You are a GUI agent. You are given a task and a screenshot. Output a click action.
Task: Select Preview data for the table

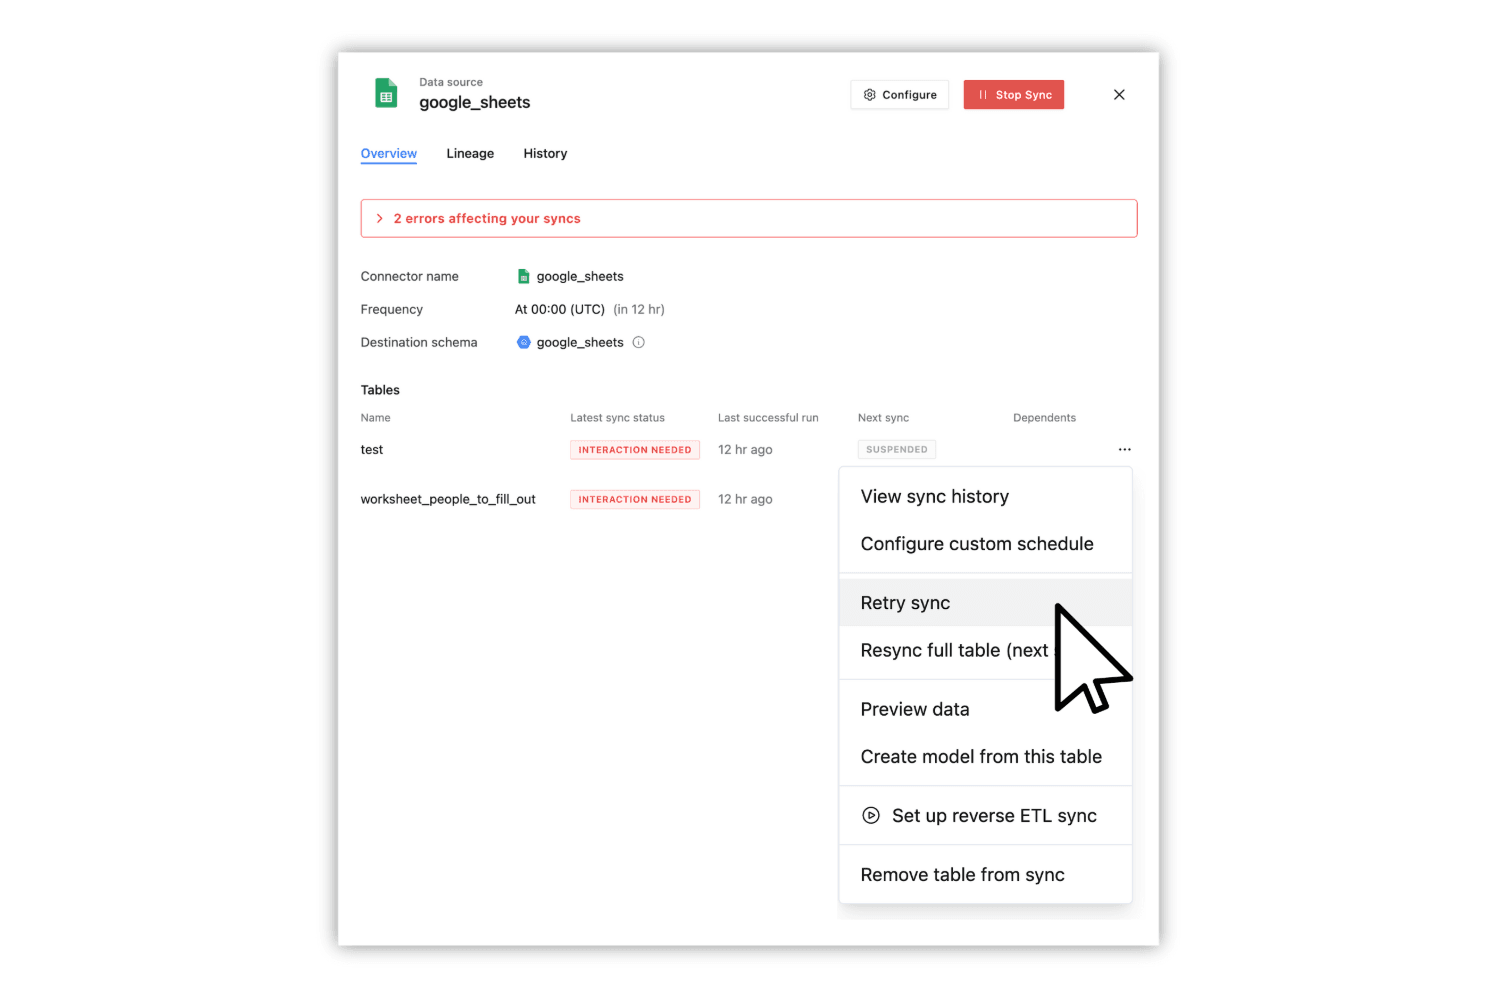click(x=914, y=709)
